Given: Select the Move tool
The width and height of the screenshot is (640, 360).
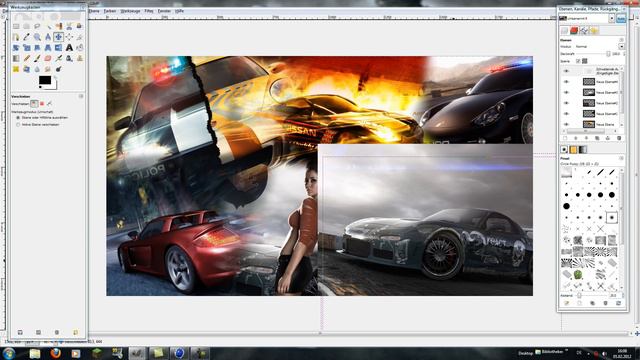Looking at the screenshot, I should [58, 37].
